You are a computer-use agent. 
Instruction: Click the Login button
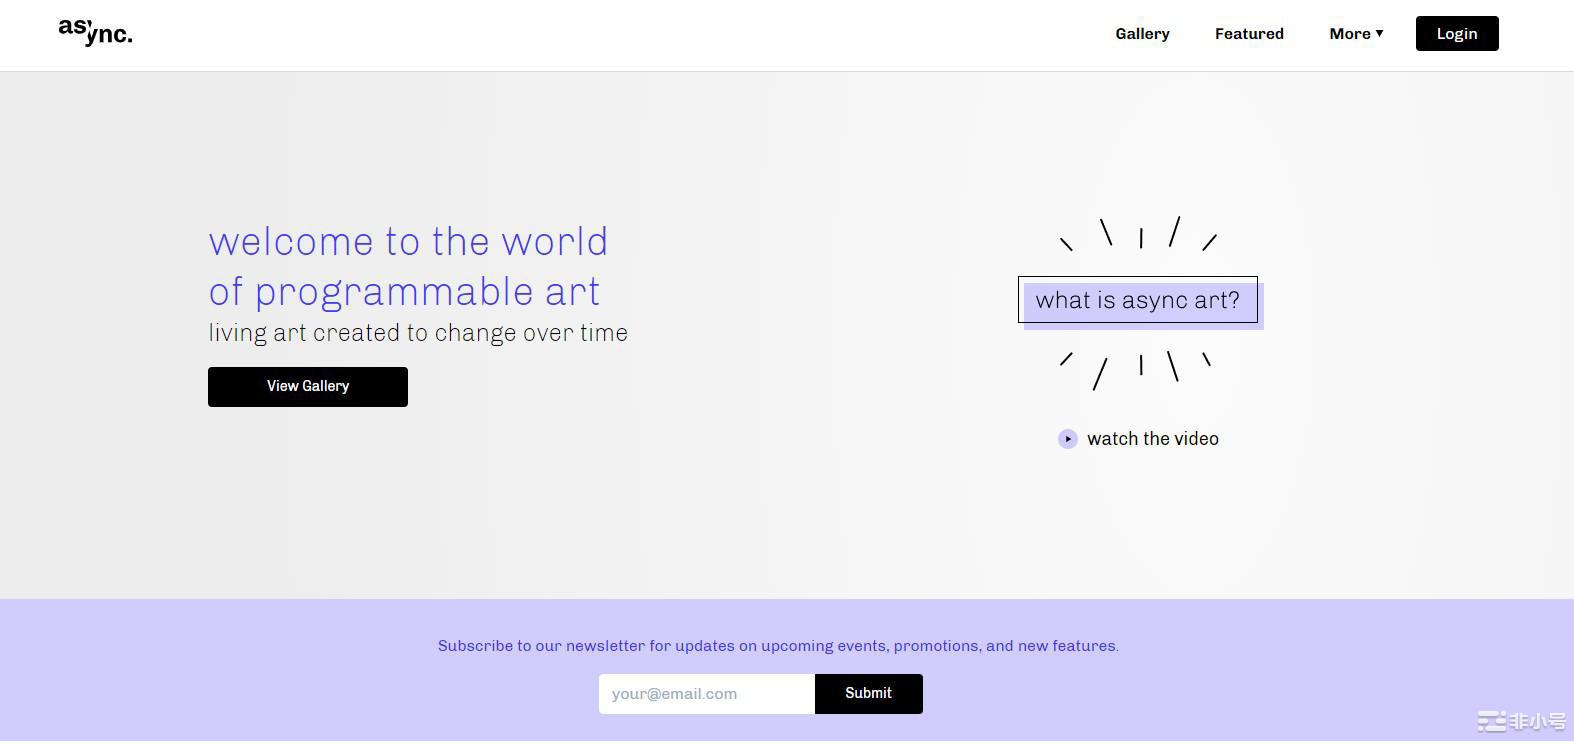1457,34
